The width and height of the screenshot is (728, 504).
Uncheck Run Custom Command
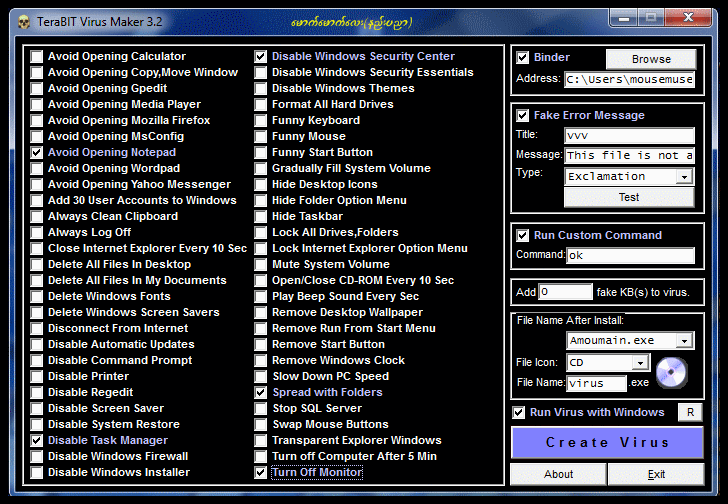pos(522,235)
